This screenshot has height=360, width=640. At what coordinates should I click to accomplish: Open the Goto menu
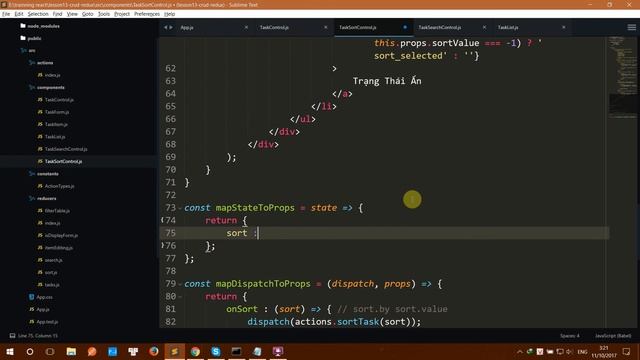[88, 14]
